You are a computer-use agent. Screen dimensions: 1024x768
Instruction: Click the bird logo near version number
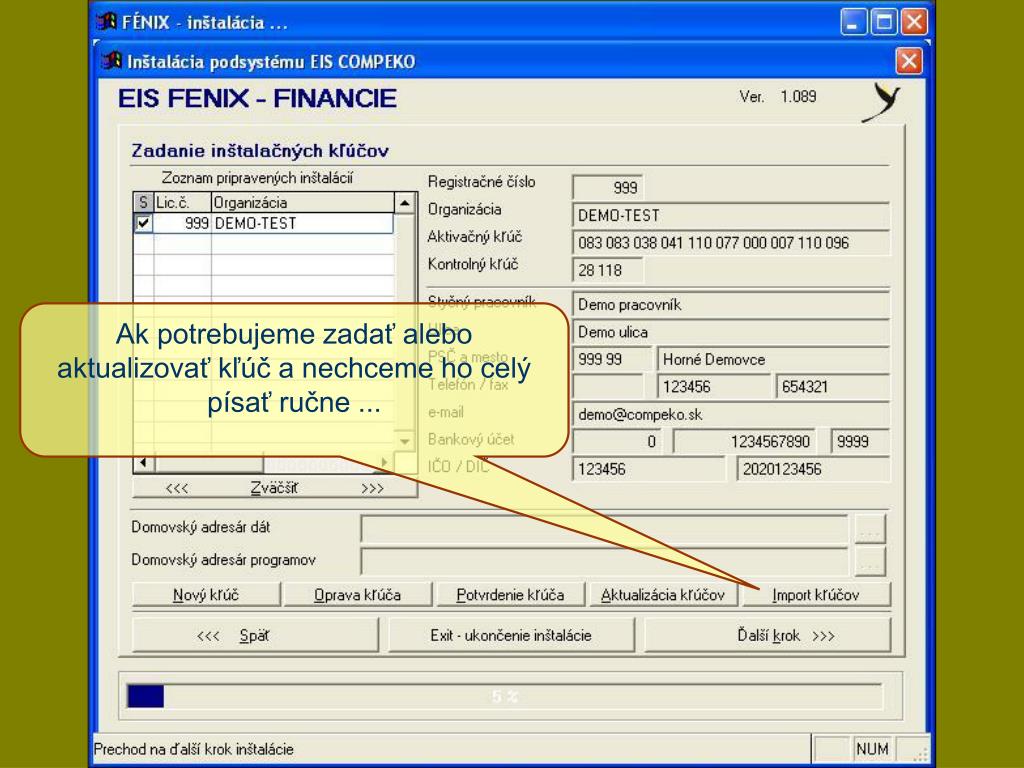[881, 103]
